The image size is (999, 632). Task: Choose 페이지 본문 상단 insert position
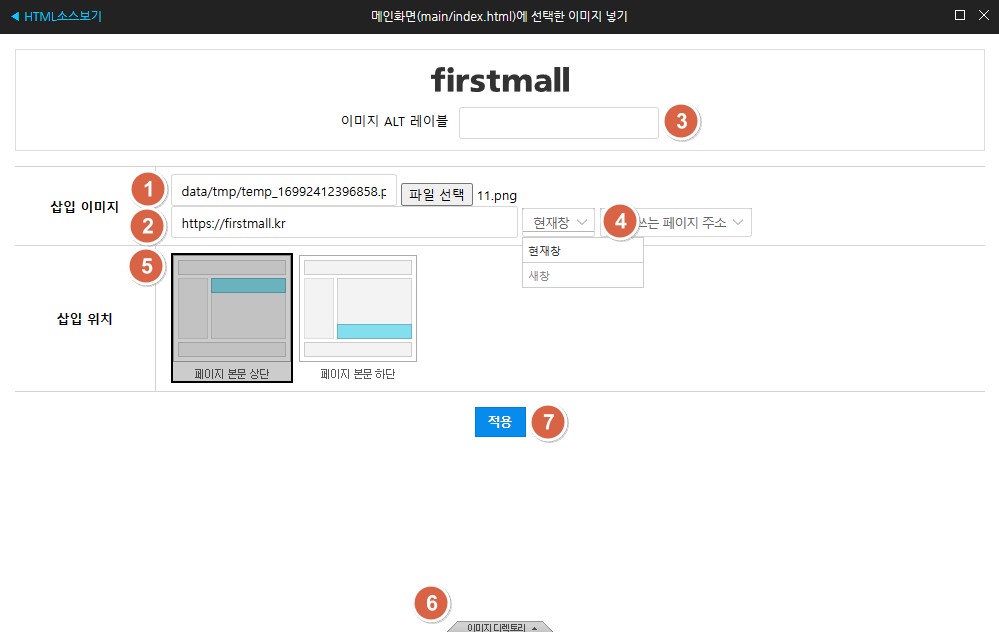tap(232, 318)
